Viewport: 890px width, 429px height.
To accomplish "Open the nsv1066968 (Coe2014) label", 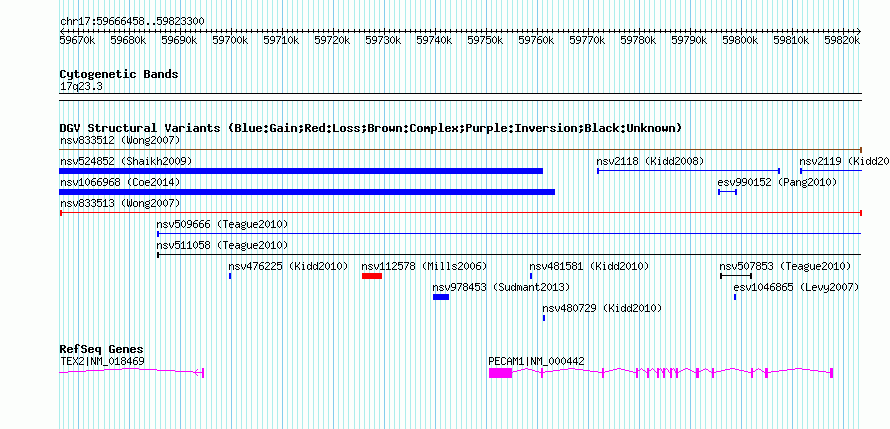I will pos(120,182).
